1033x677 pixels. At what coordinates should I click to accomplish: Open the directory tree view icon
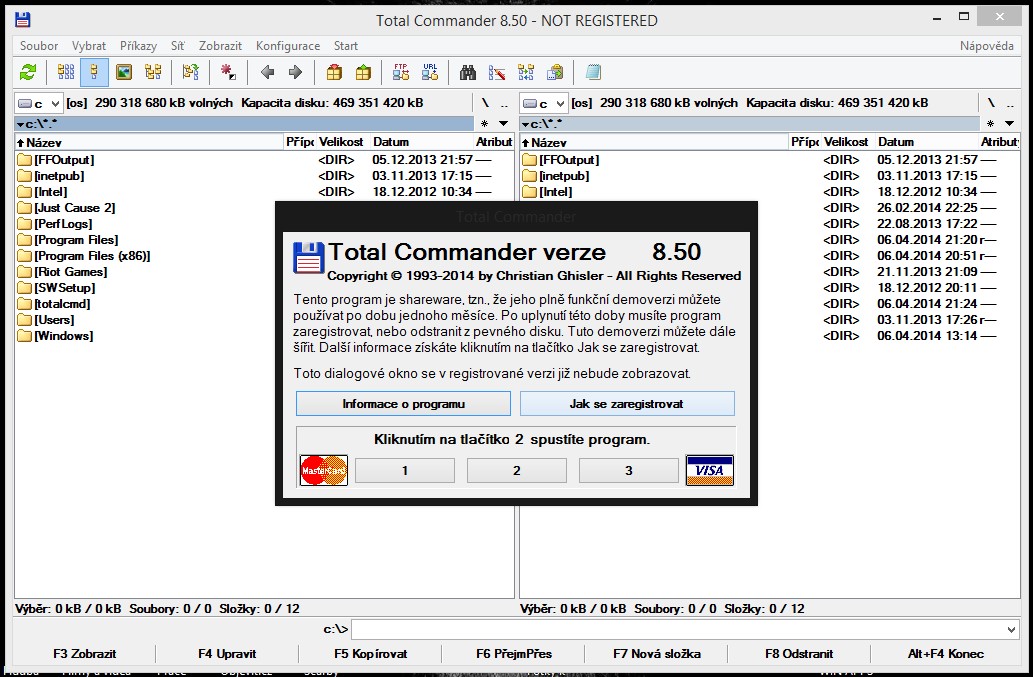[153, 72]
